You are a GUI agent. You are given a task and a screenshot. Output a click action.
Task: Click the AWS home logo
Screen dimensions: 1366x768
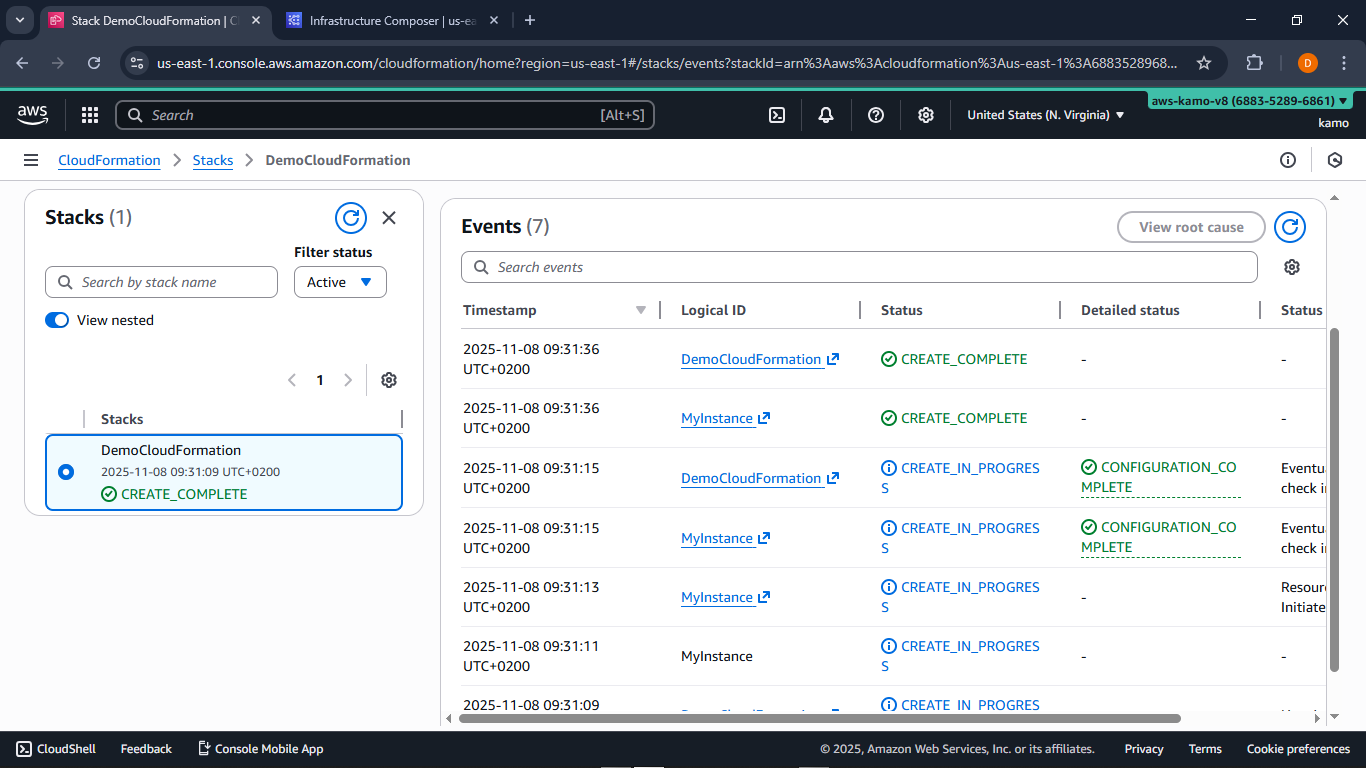coord(32,115)
